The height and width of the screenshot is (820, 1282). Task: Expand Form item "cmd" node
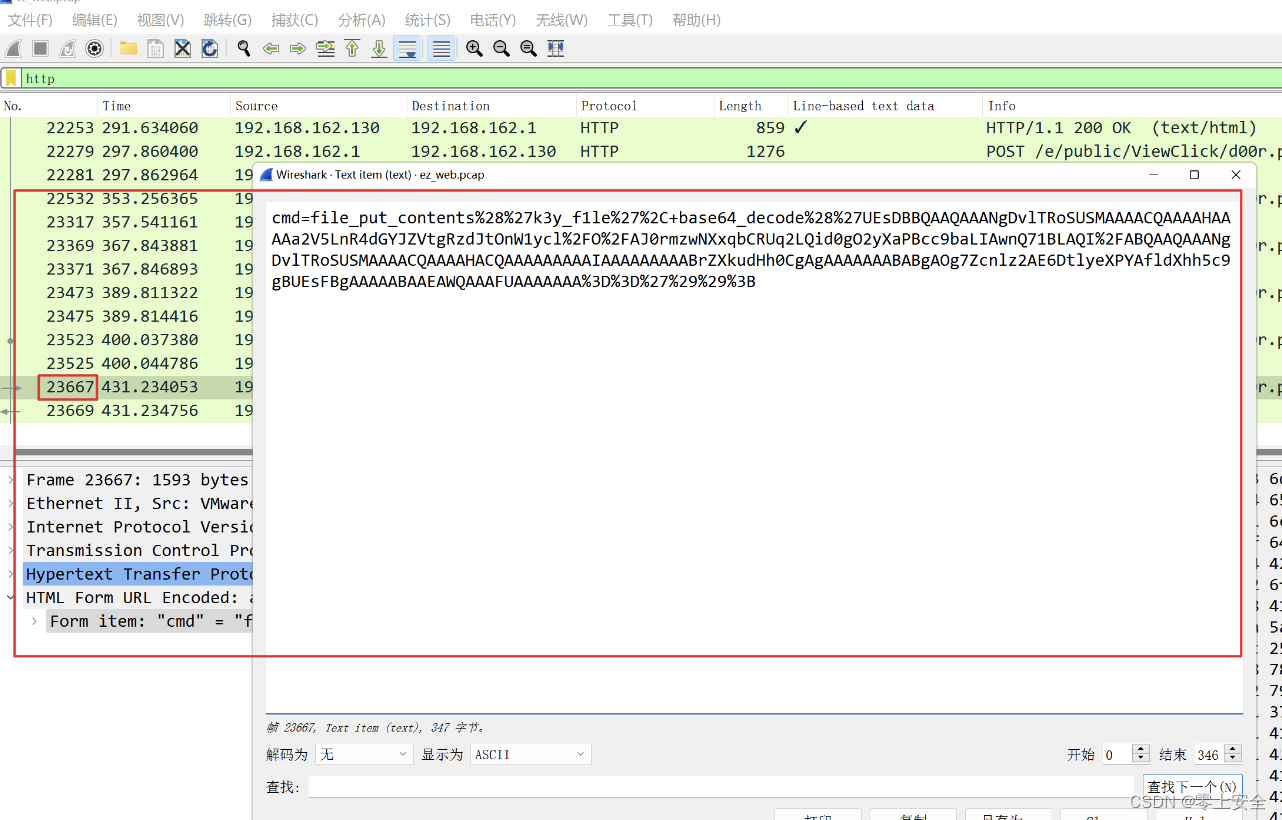point(34,621)
